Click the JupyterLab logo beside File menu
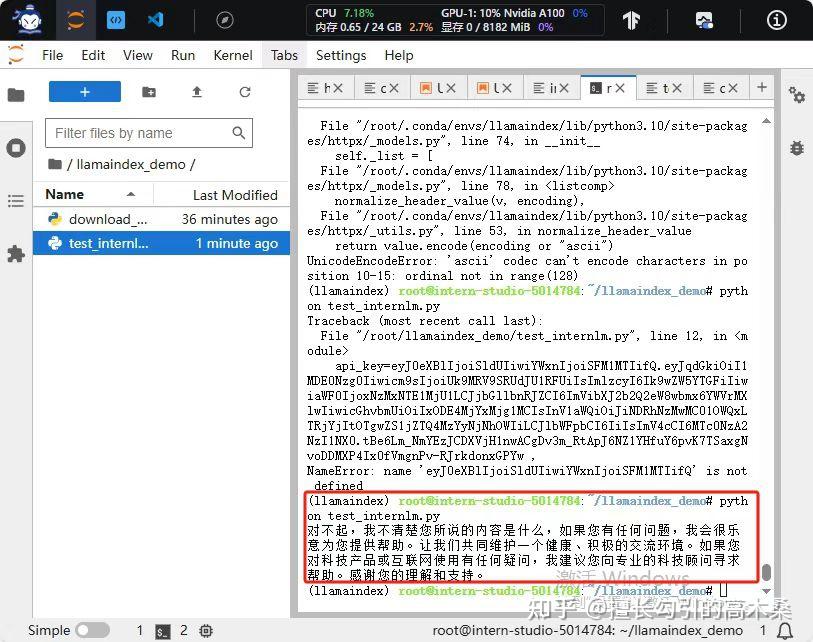This screenshot has width=813, height=642. click(x=16, y=54)
